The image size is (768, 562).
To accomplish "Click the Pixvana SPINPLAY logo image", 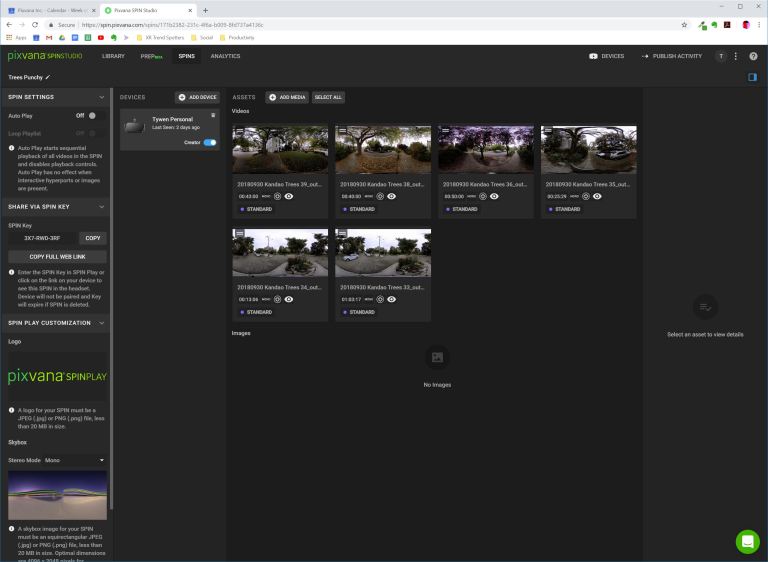I will click(x=57, y=376).
